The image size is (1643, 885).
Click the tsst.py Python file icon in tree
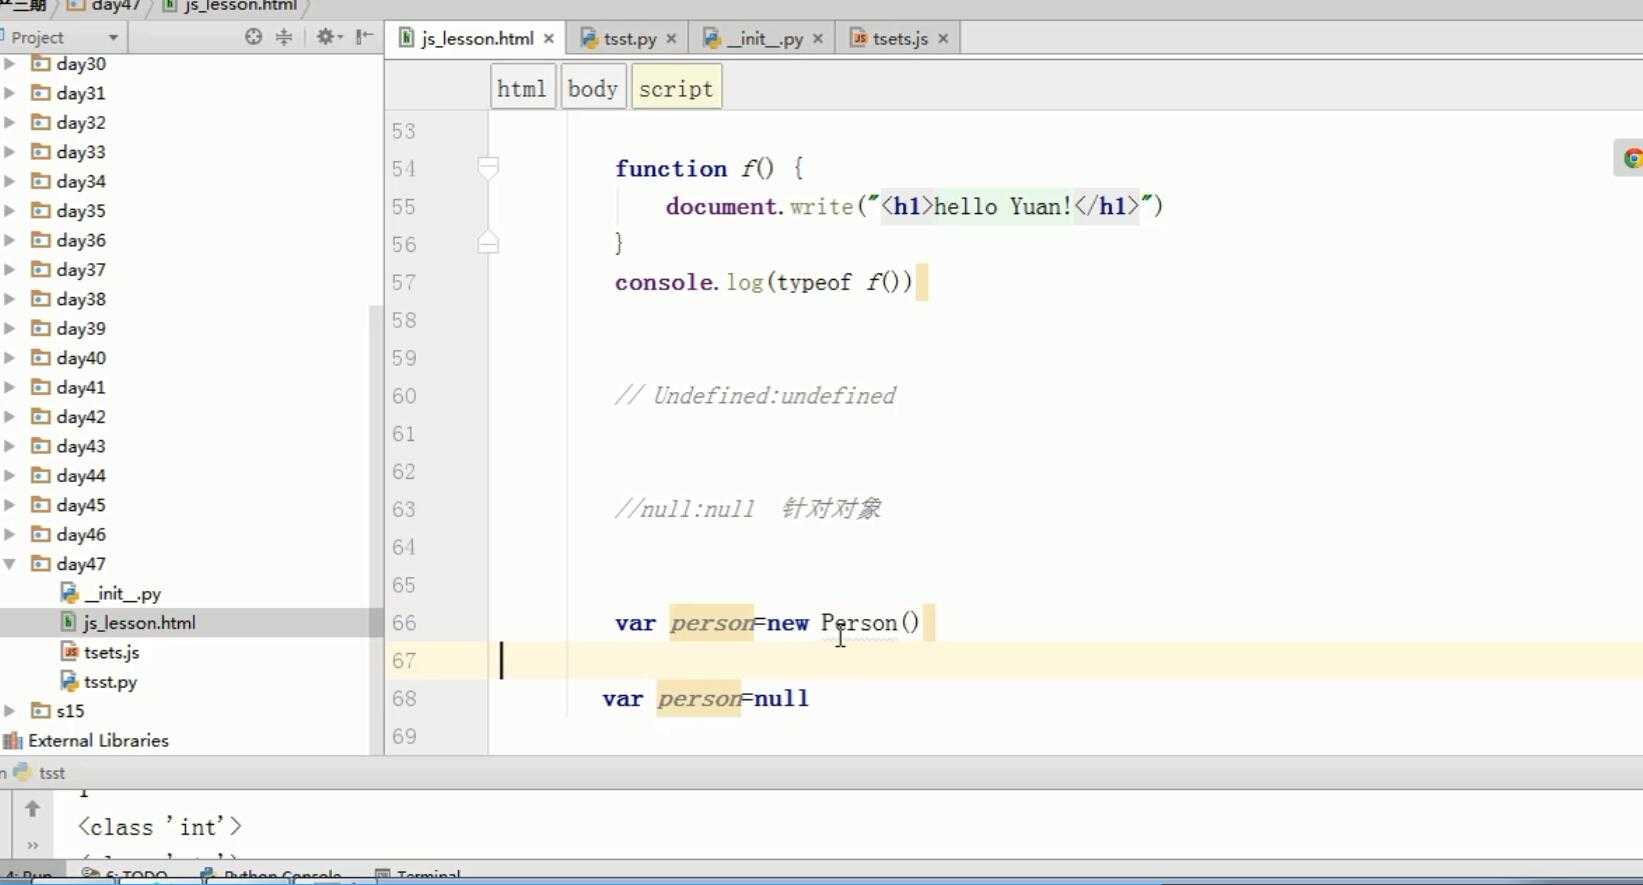(69, 682)
